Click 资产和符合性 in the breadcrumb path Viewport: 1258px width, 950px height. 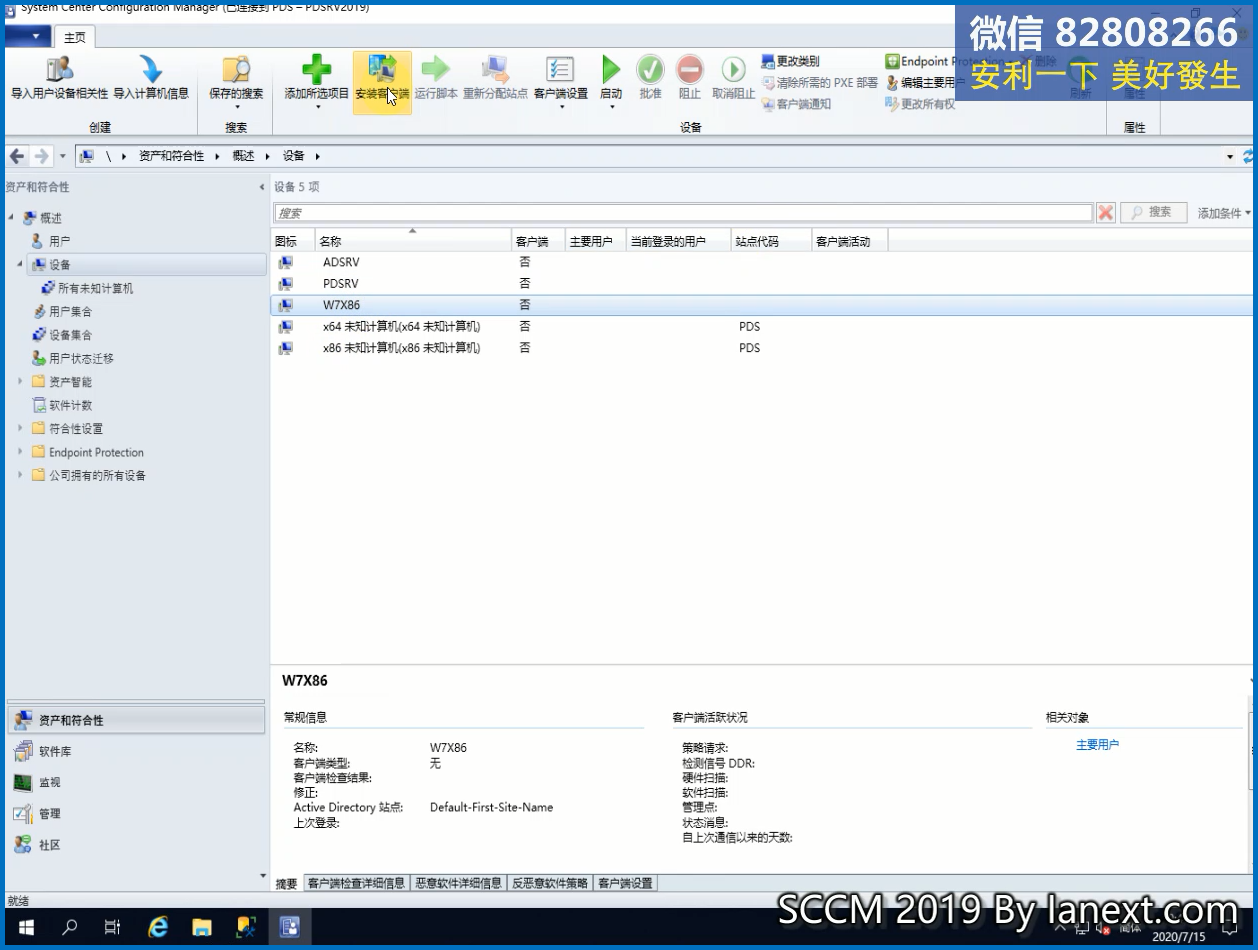coord(171,156)
